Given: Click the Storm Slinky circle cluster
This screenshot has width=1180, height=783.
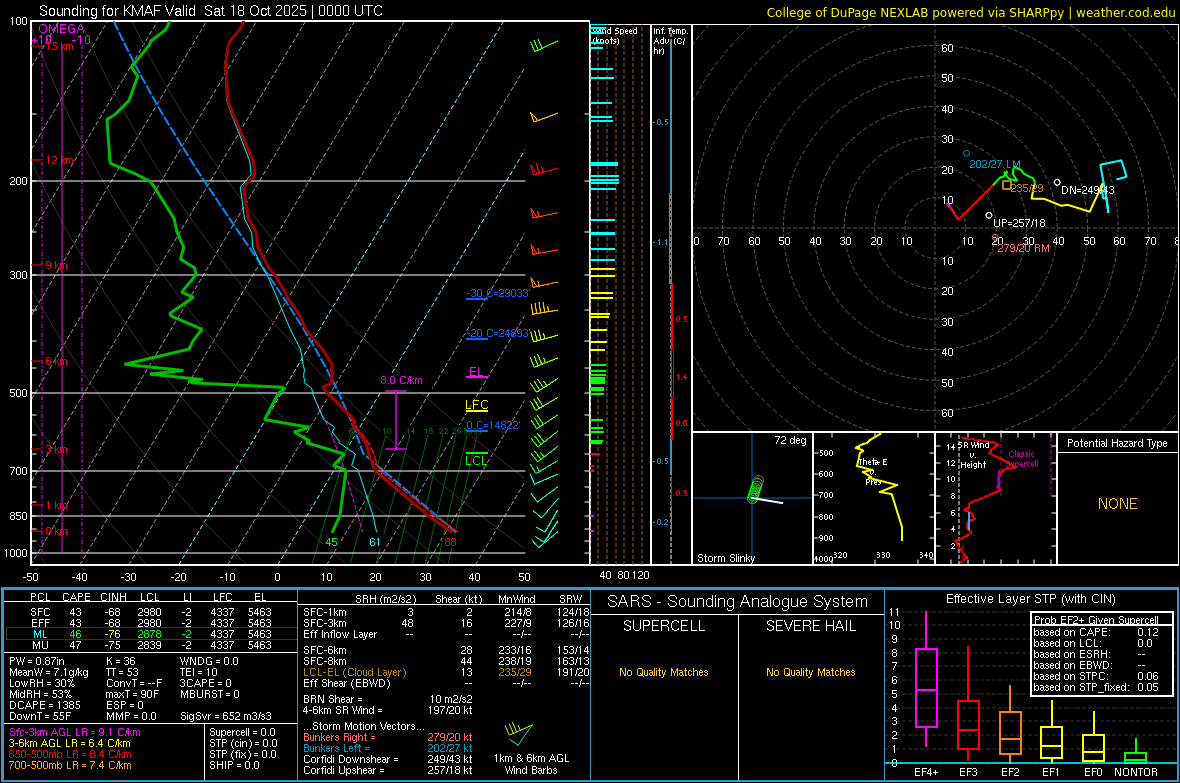Looking at the screenshot, I should 755,489.
